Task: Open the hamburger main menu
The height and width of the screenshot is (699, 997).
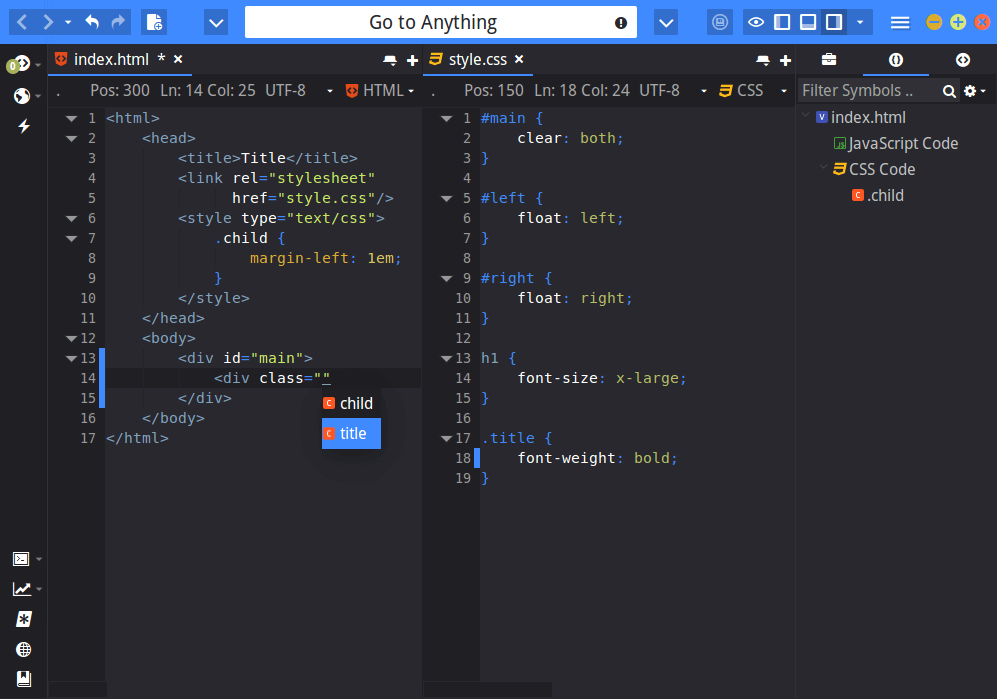Action: [900, 23]
